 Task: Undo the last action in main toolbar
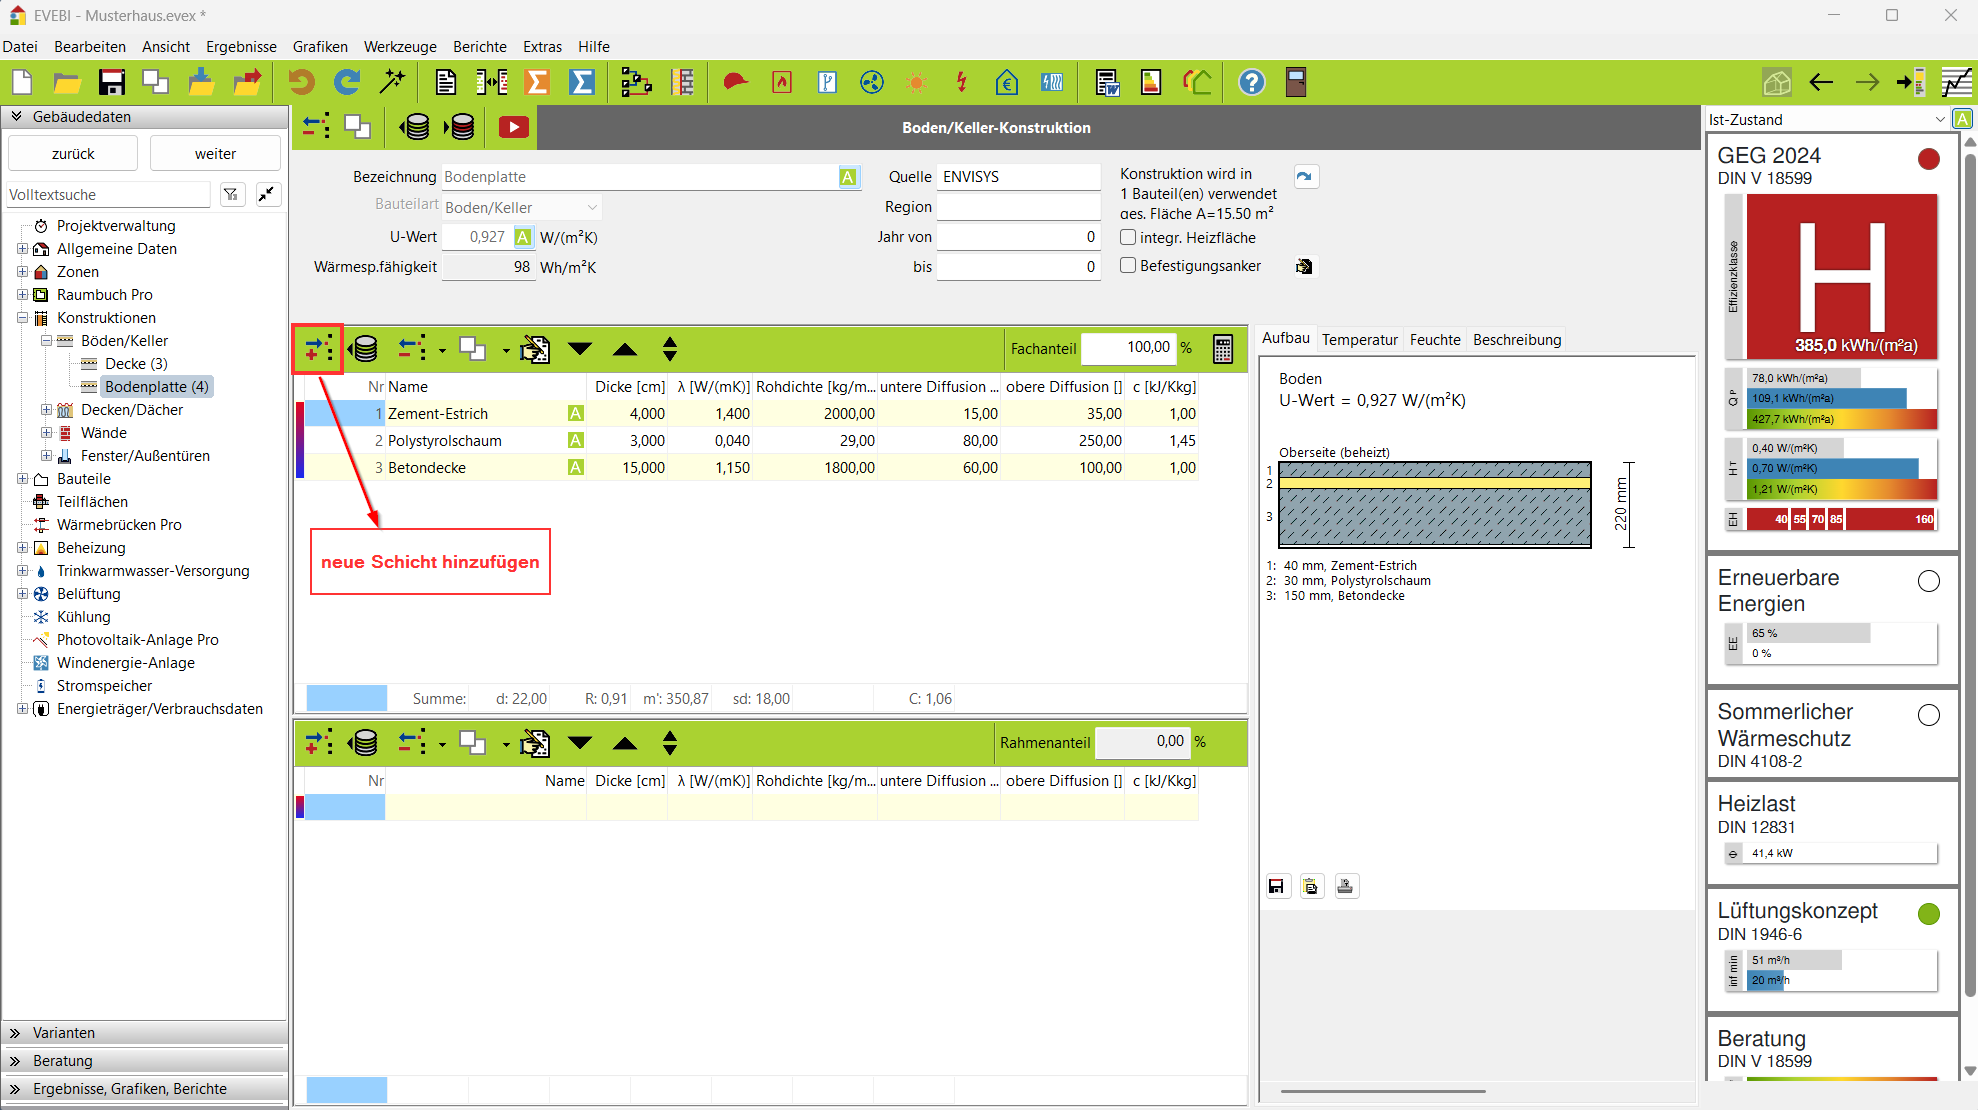pyautogui.click(x=301, y=83)
